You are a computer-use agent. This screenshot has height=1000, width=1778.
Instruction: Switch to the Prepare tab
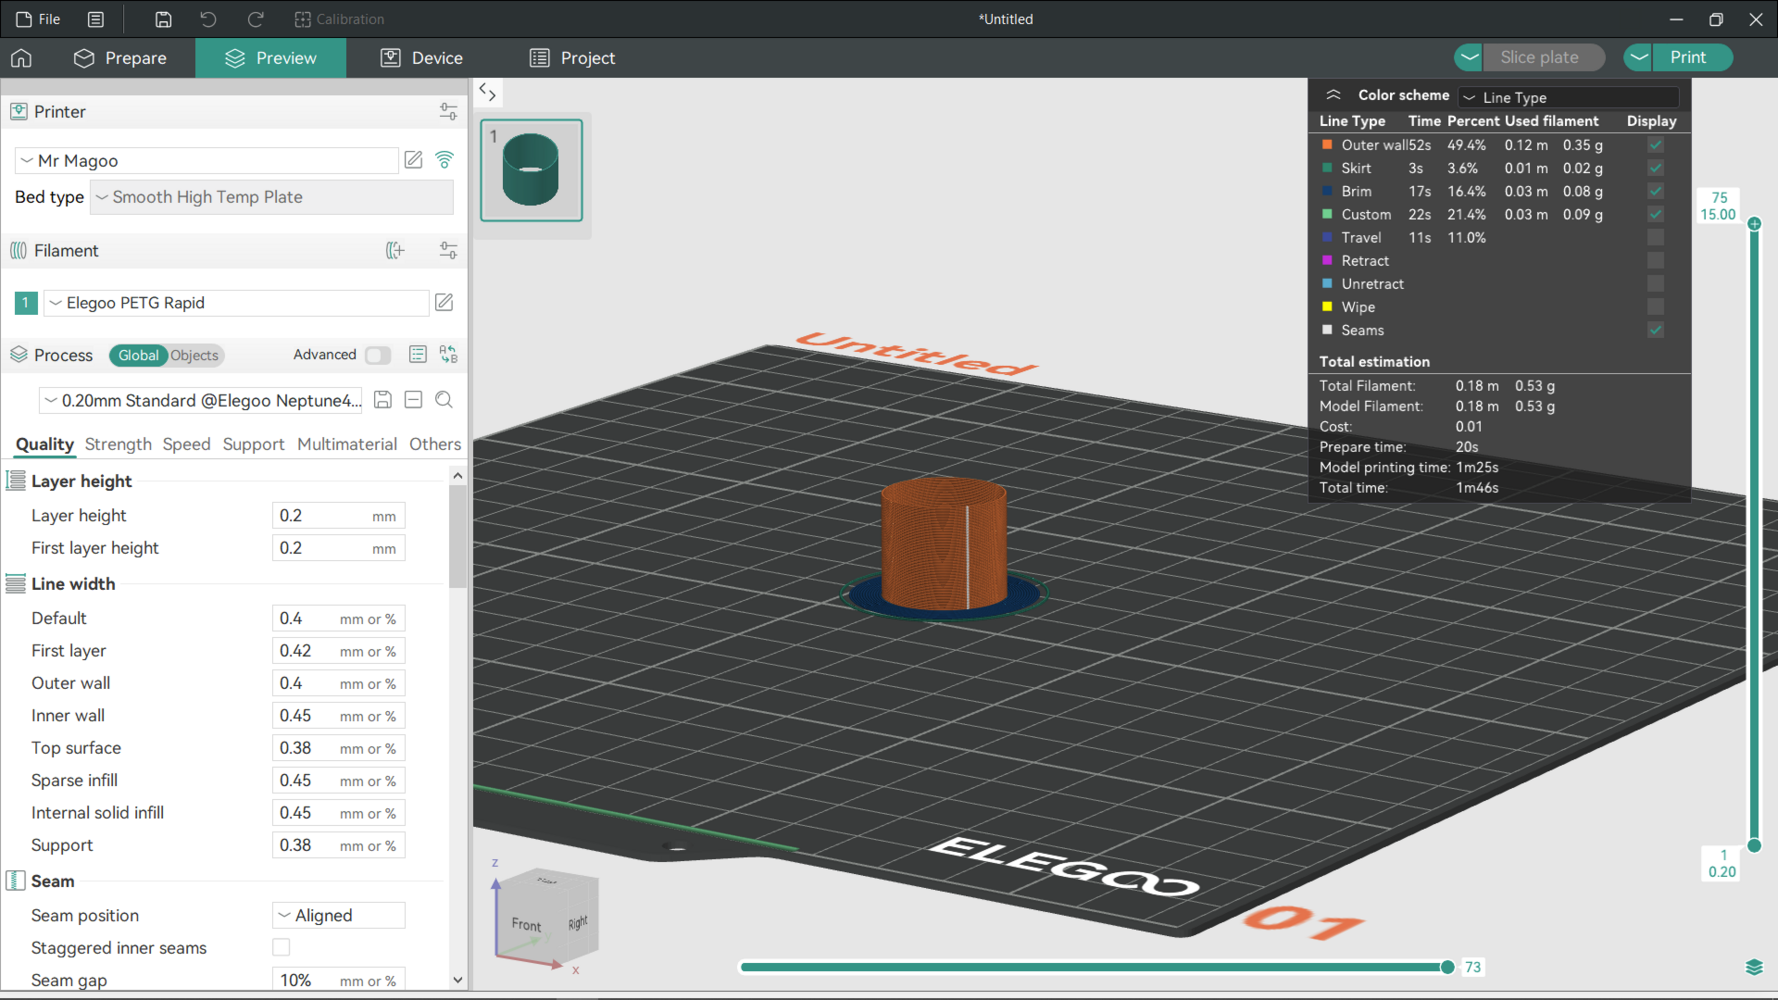[x=121, y=58]
